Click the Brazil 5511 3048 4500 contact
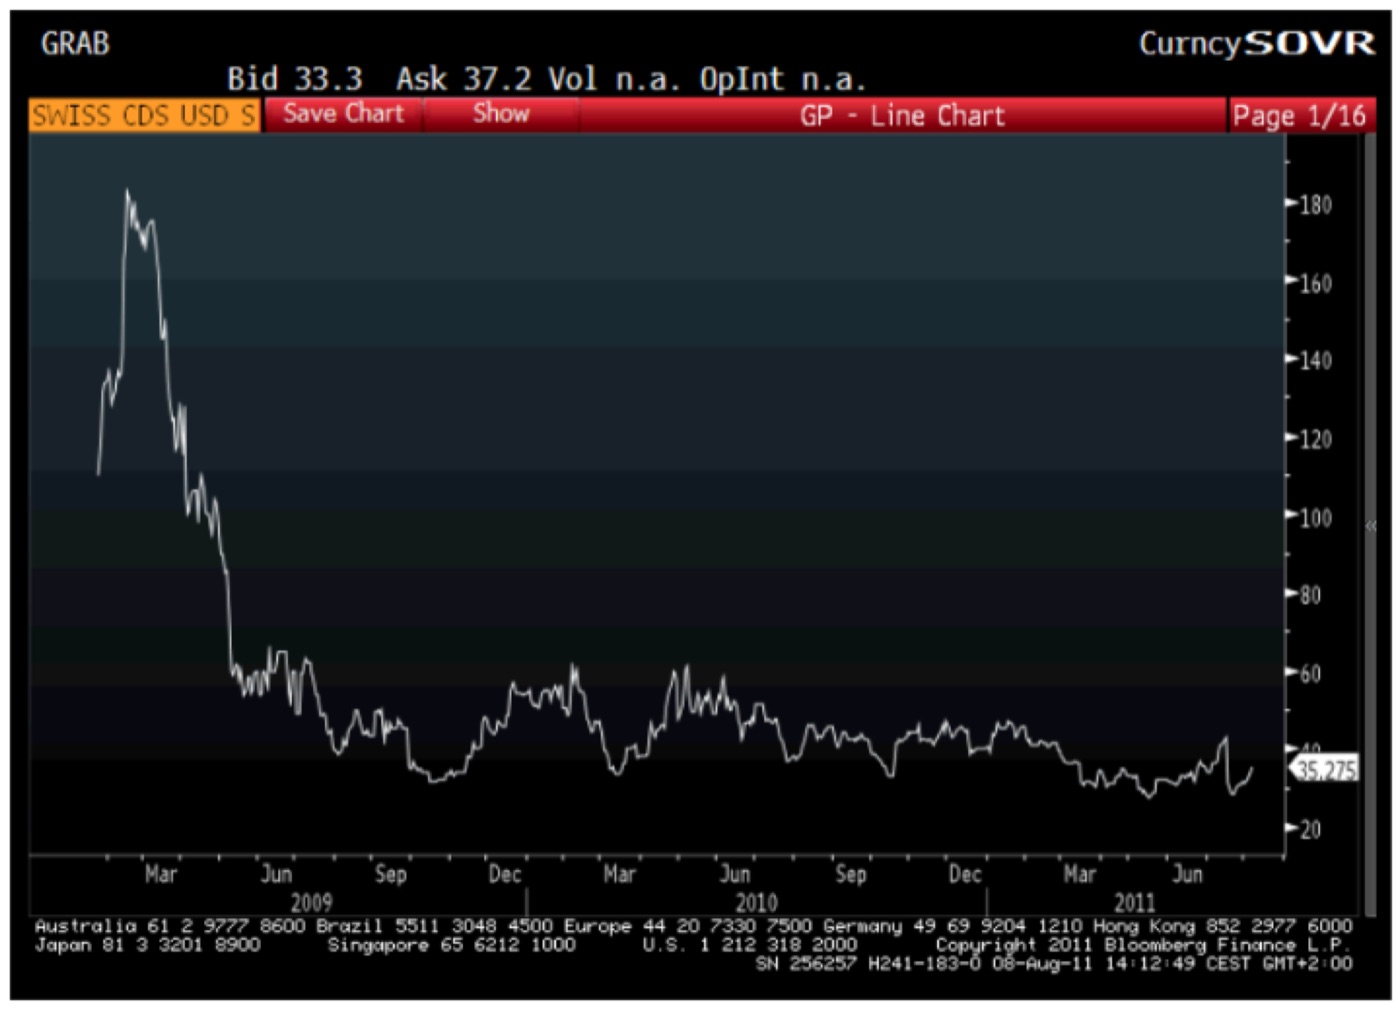 (x=434, y=927)
